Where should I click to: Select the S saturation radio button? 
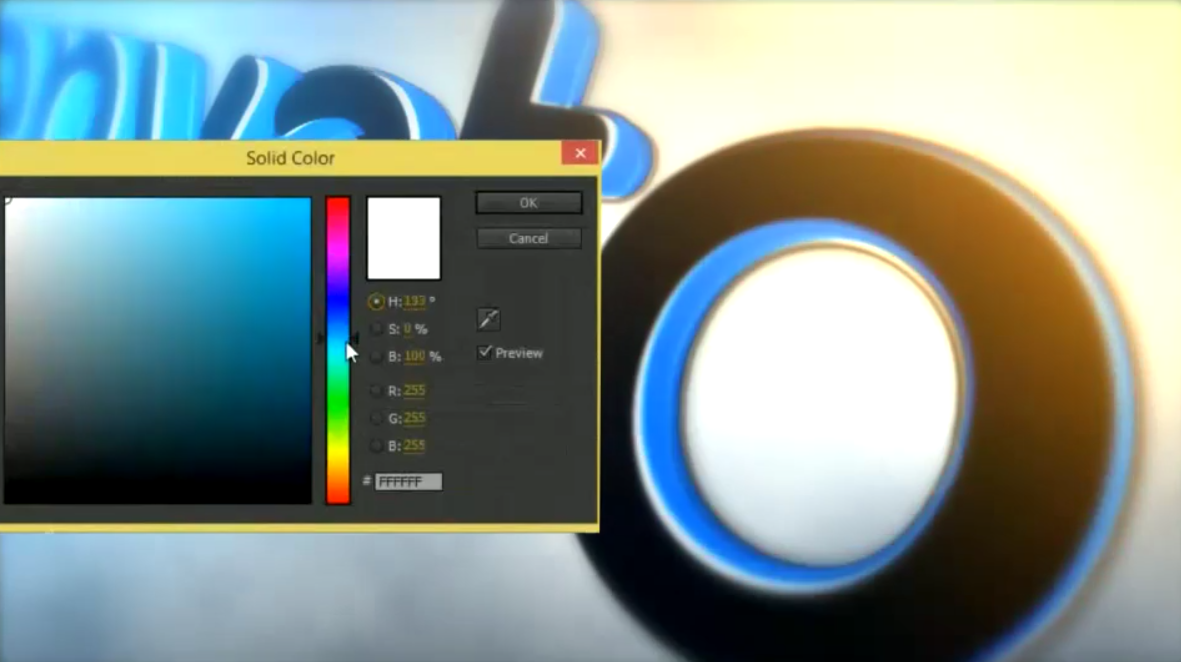point(376,329)
